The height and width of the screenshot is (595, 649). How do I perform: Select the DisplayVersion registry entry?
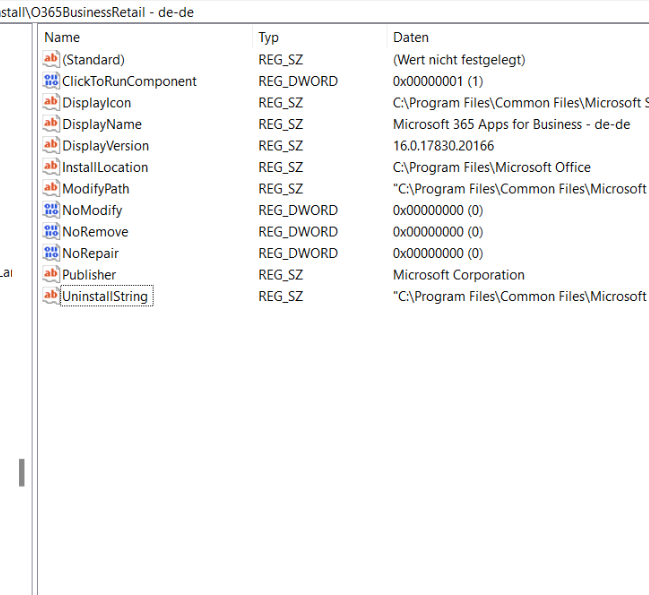click(105, 146)
